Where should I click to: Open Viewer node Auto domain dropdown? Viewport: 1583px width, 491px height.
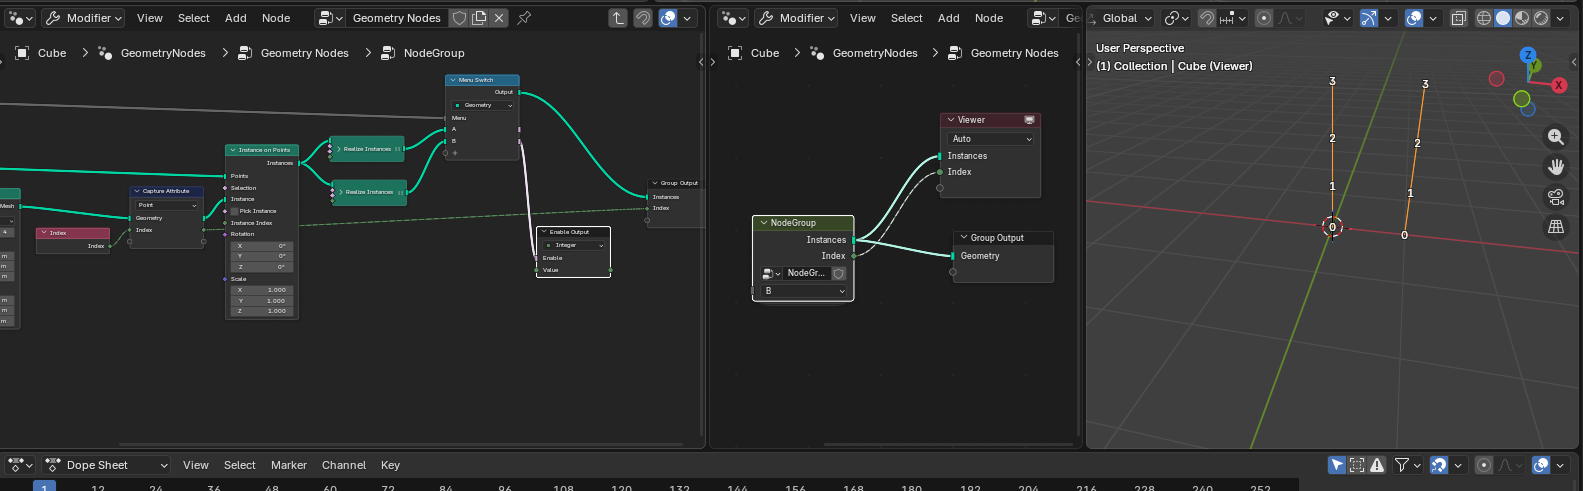point(990,139)
